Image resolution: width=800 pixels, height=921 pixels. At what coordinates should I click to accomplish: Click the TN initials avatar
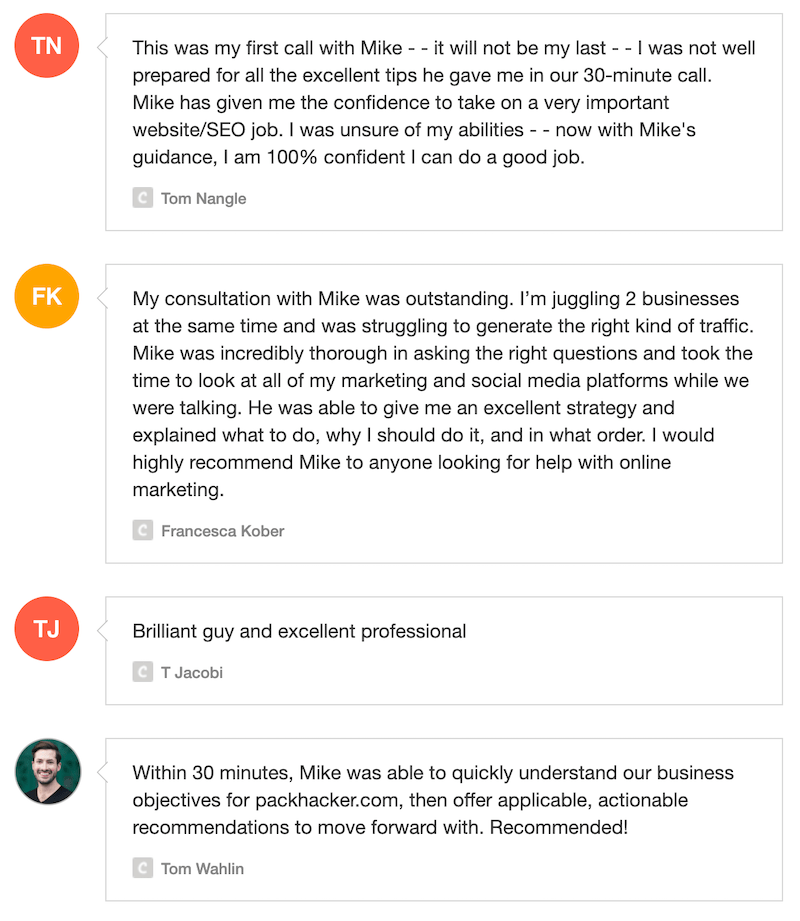click(x=47, y=46)
